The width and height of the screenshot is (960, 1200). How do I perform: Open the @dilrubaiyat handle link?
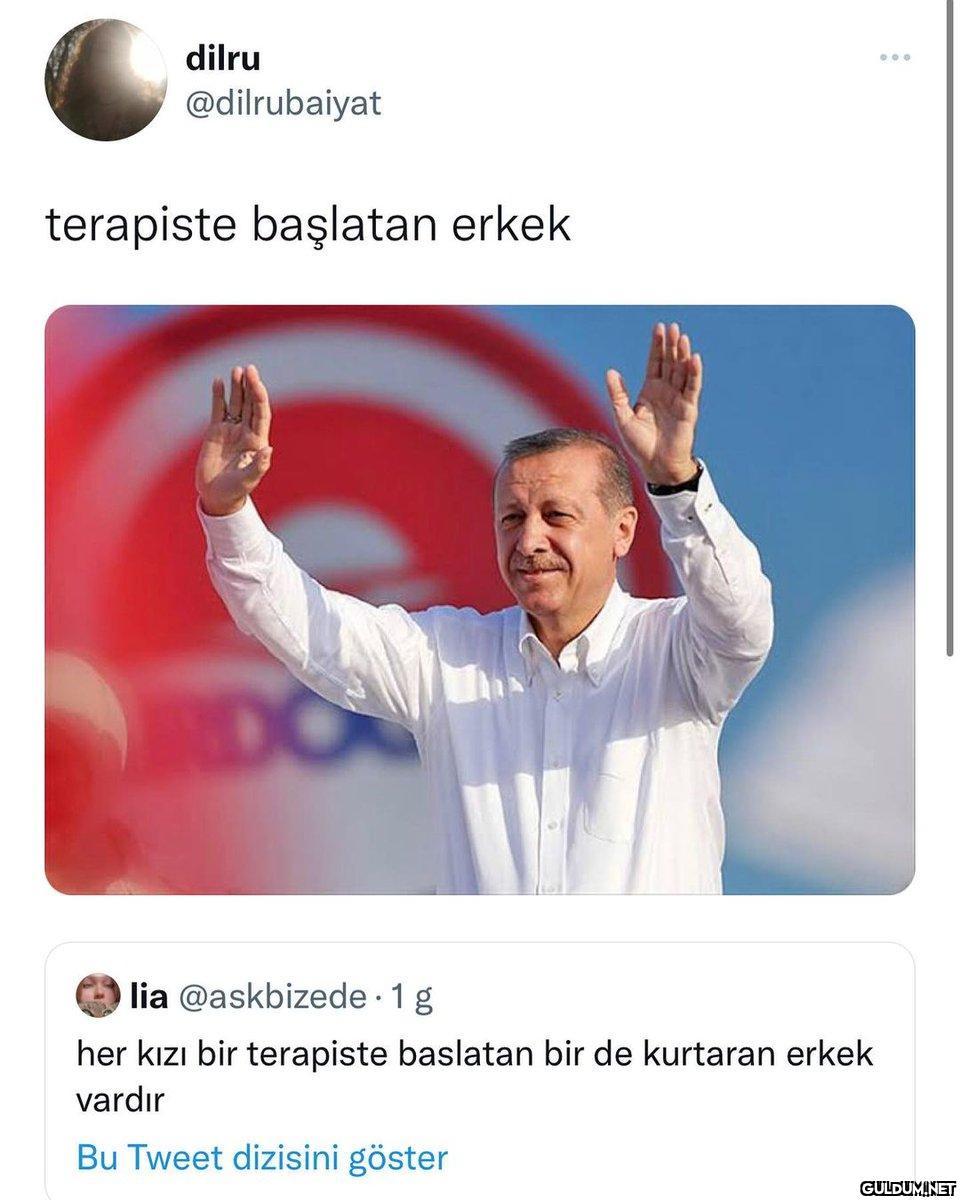[284, 103]
